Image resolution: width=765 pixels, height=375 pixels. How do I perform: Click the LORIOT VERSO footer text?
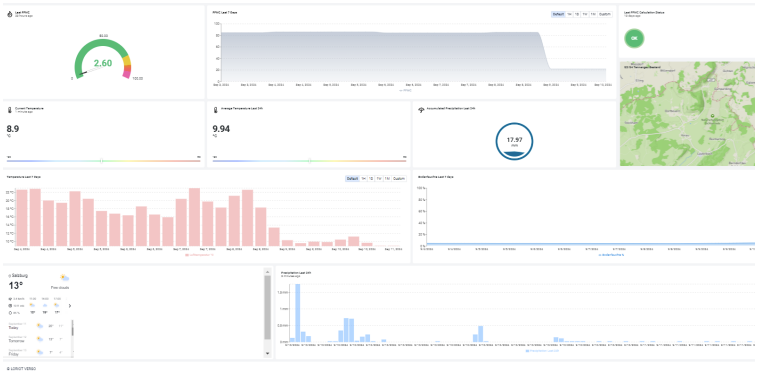pyautogui.click(x=21, y=369)
